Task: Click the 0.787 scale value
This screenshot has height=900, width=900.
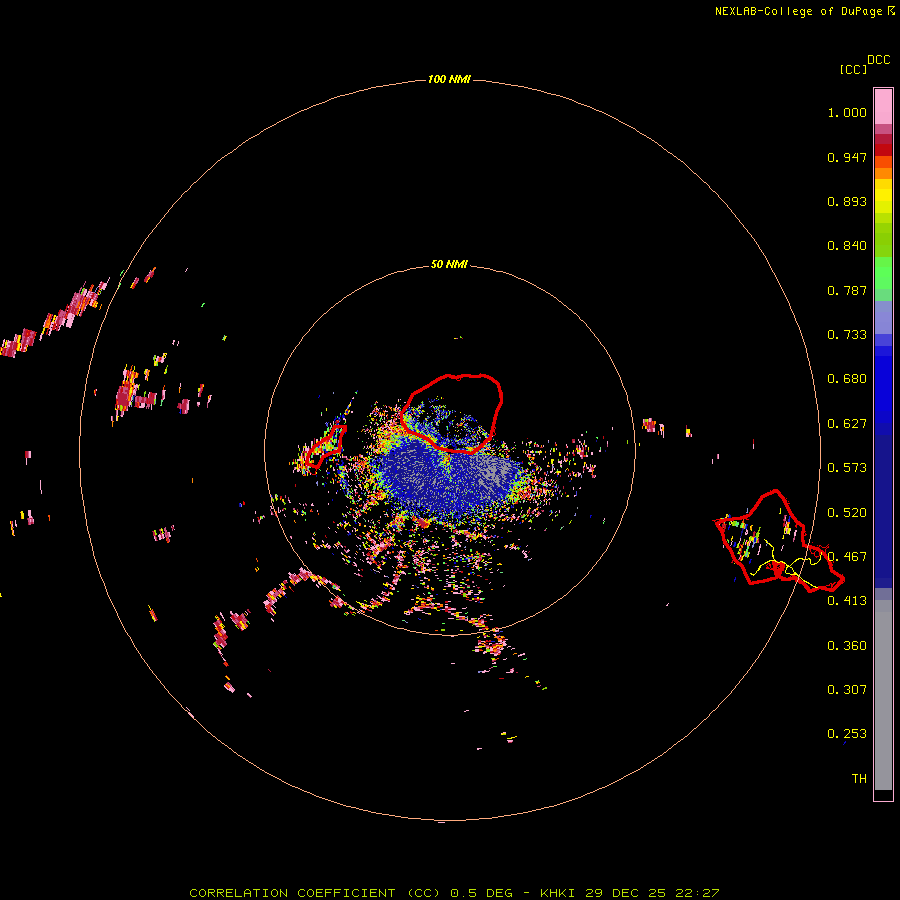Action: [x=847, y=290]
